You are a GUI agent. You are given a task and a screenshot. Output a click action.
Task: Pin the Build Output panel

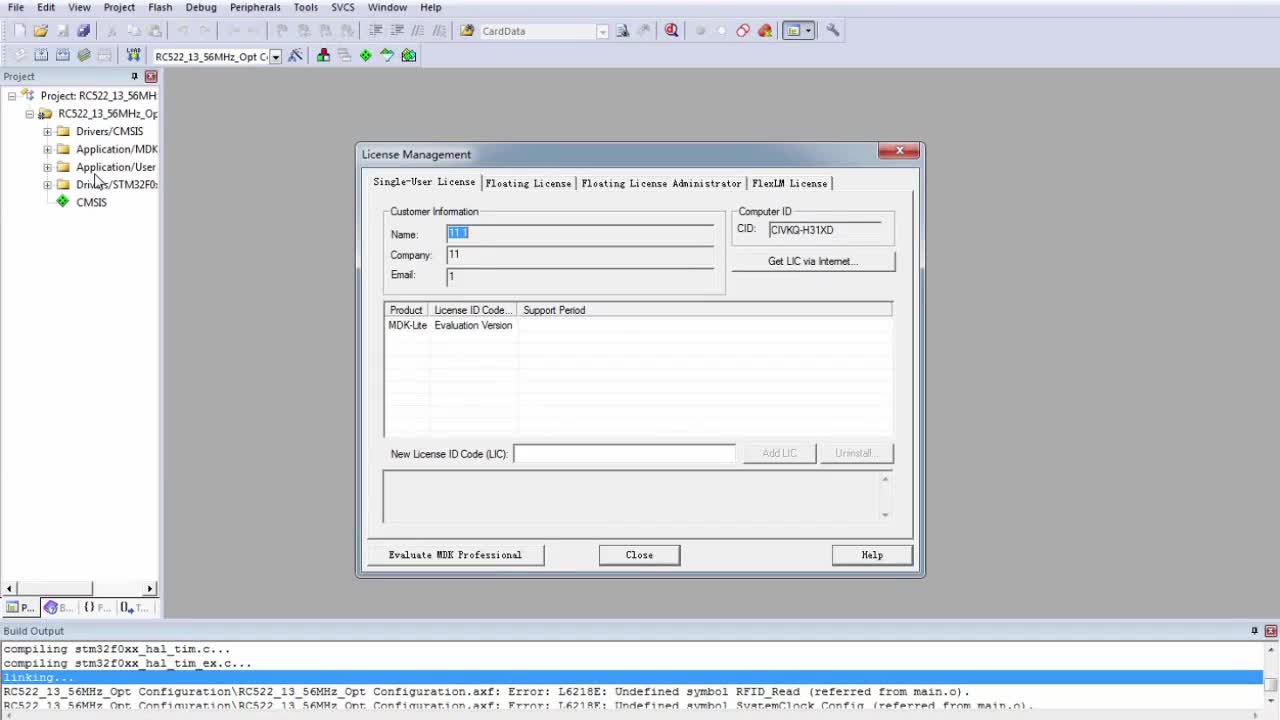coord(1254,631)
